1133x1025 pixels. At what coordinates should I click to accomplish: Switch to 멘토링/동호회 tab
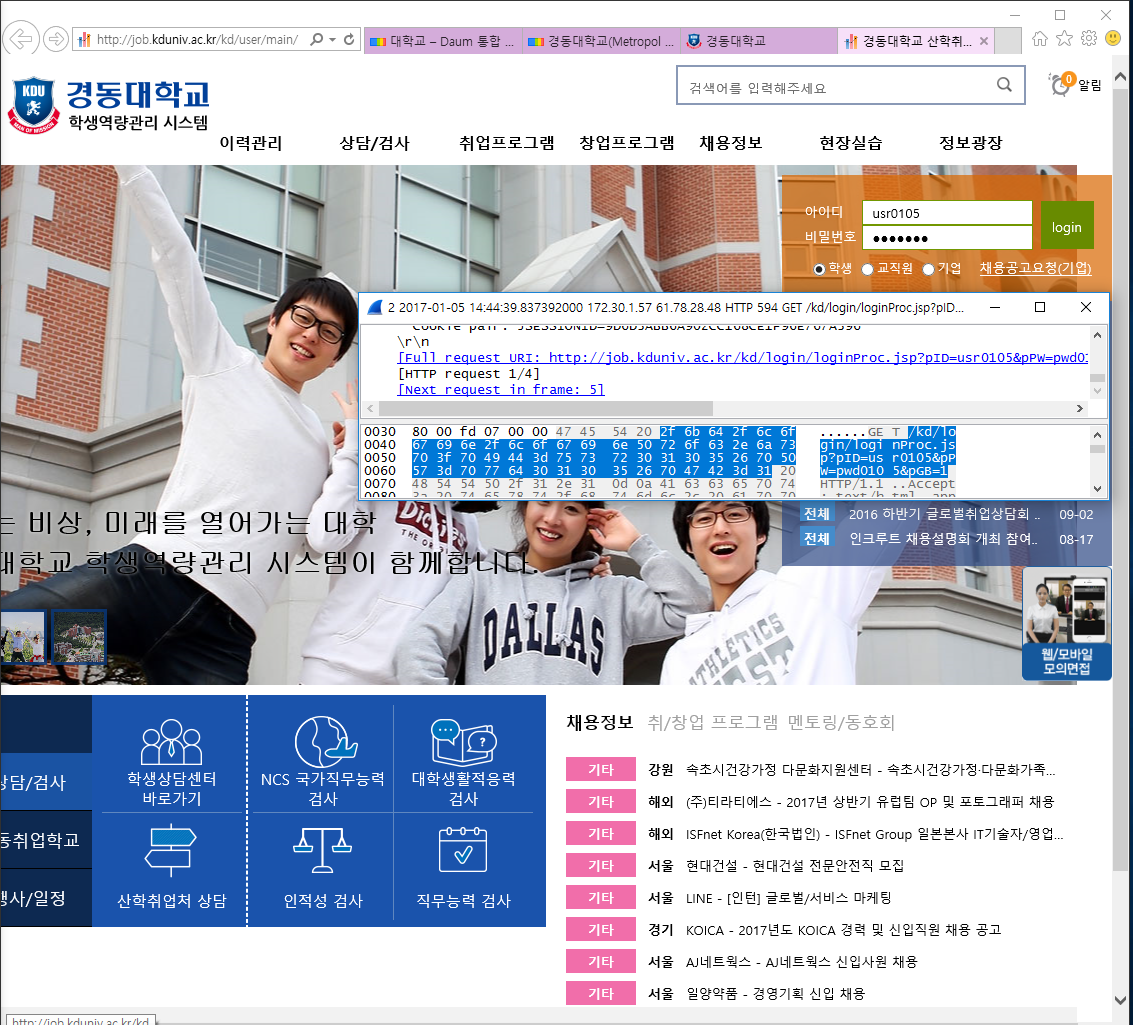tap(841, 722)
